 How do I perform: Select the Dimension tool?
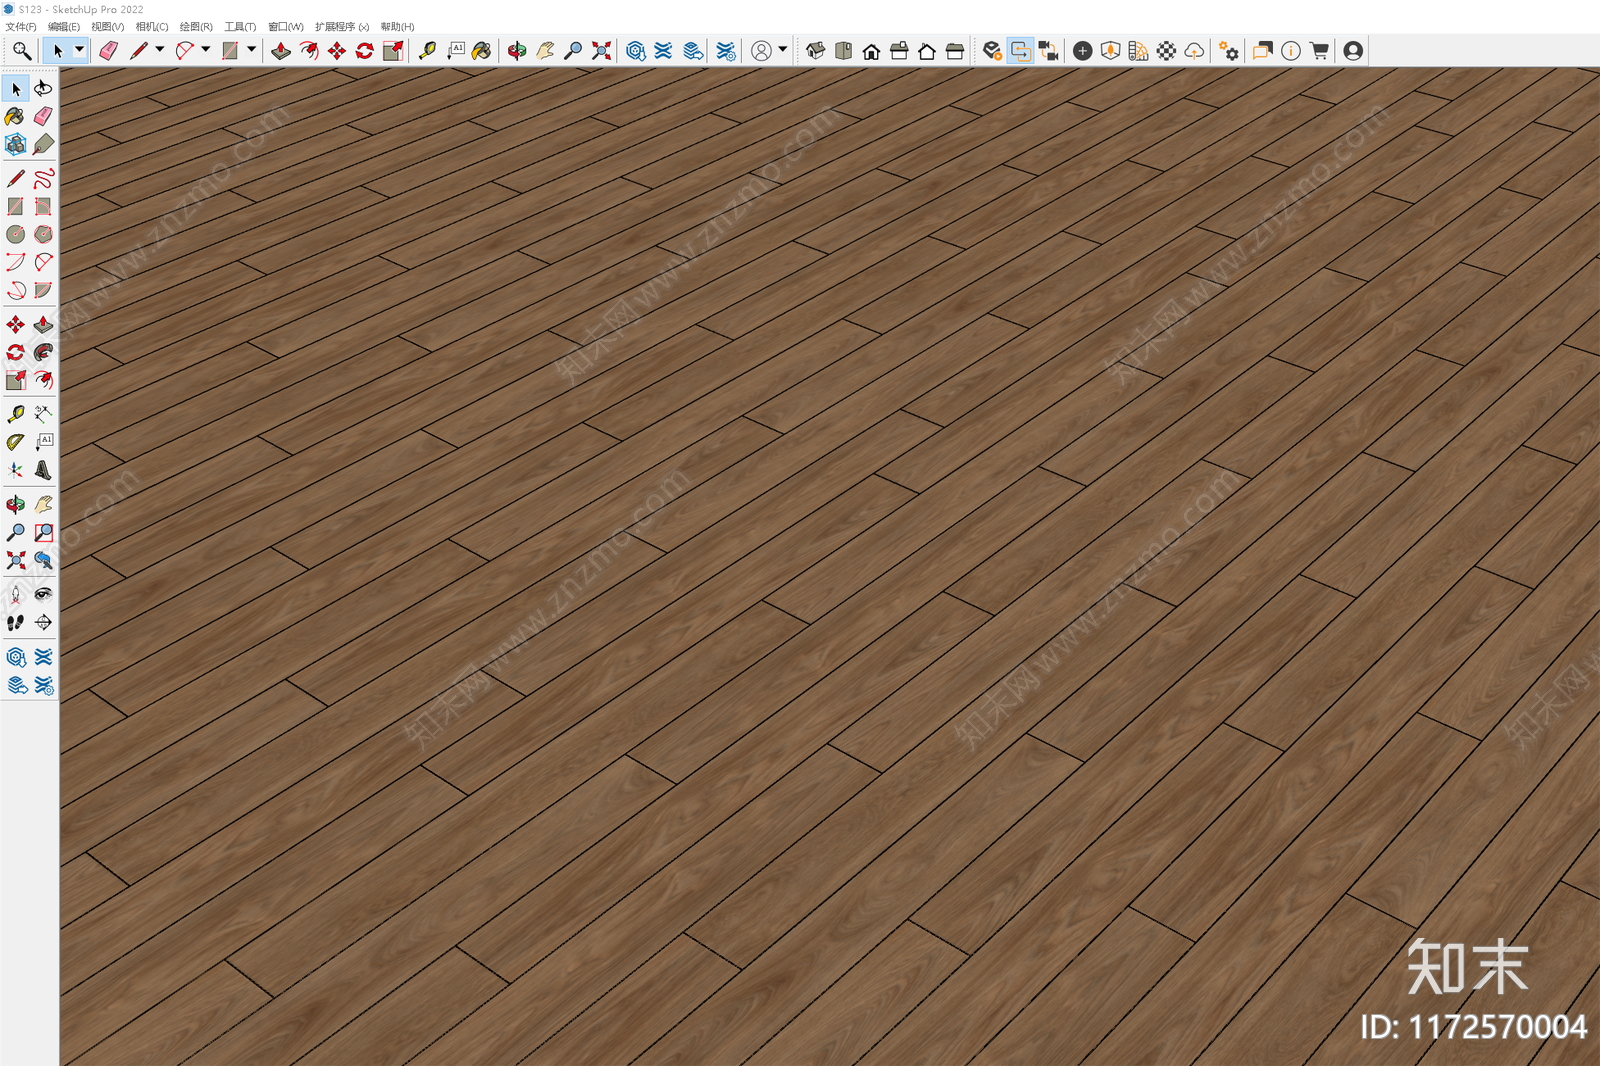pyautogui.click(x=43, y=414)
